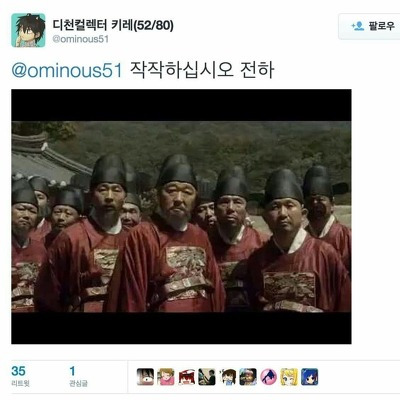This screenshot has height=400, width=400.
Task: Open retweeter avatar of brown-haired chibi in blue
Action: (228, 377)
